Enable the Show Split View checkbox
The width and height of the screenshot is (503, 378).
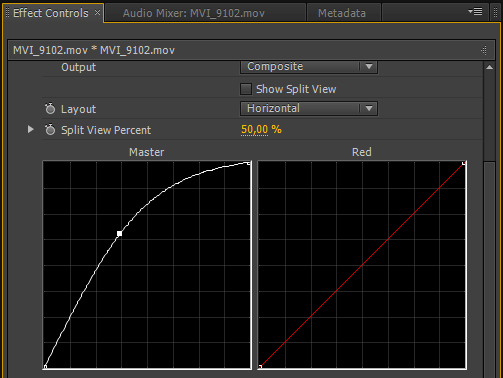[246, 89]
